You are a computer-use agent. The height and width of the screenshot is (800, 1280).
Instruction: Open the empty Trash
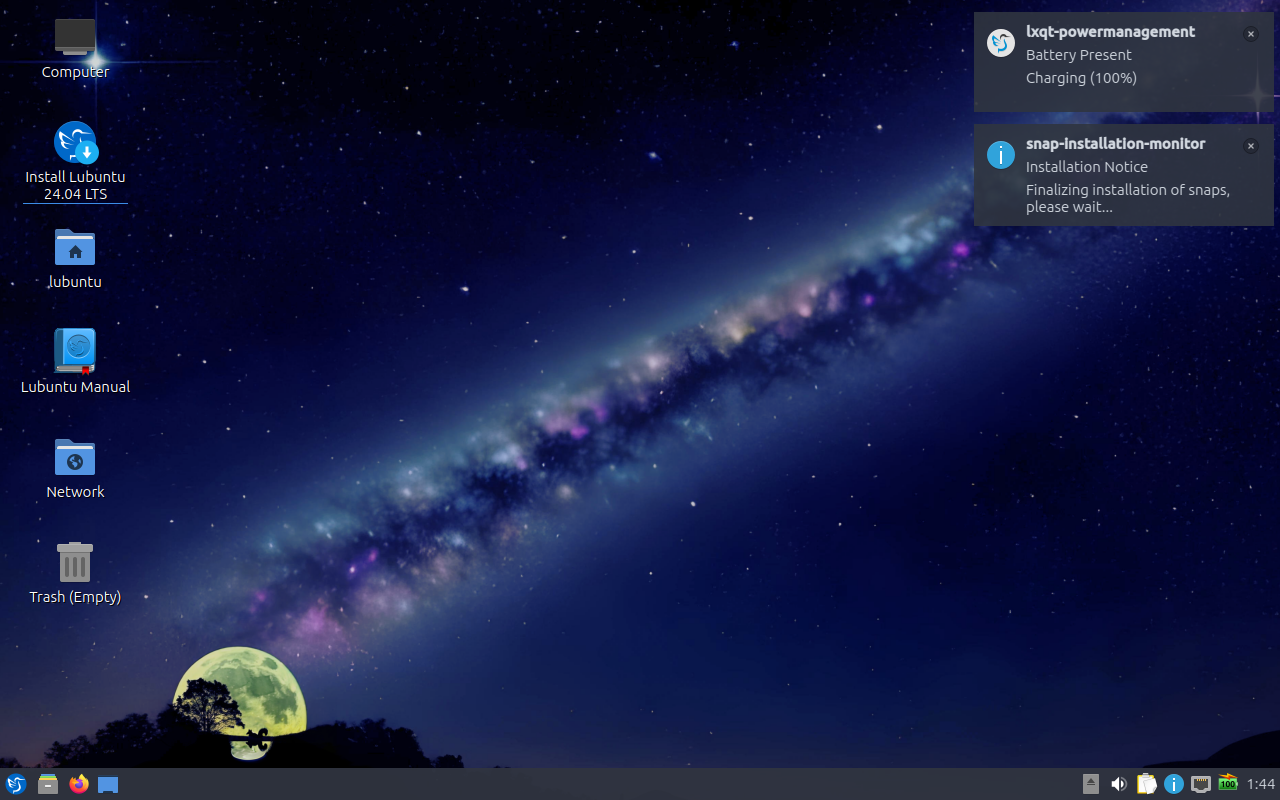coord(75,560)
